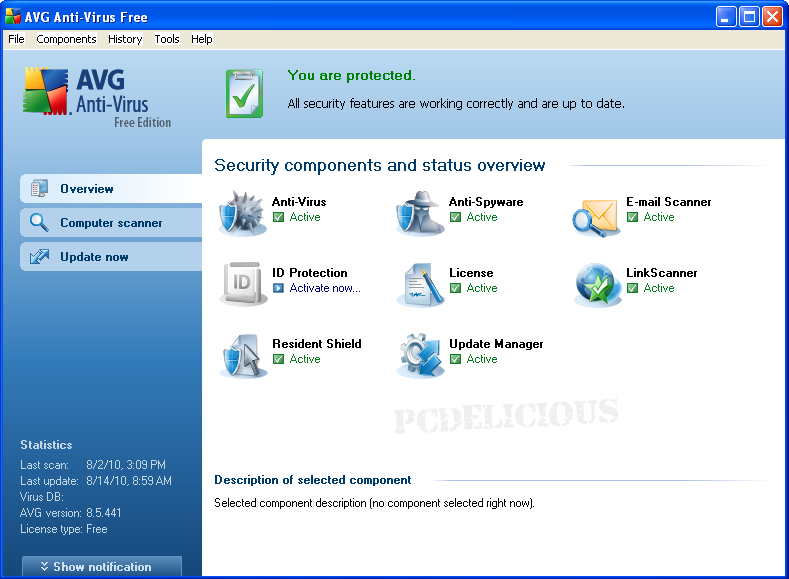Click the License type Free entry
The height and width of the screenshot is (579, 789).
[63, 529]
